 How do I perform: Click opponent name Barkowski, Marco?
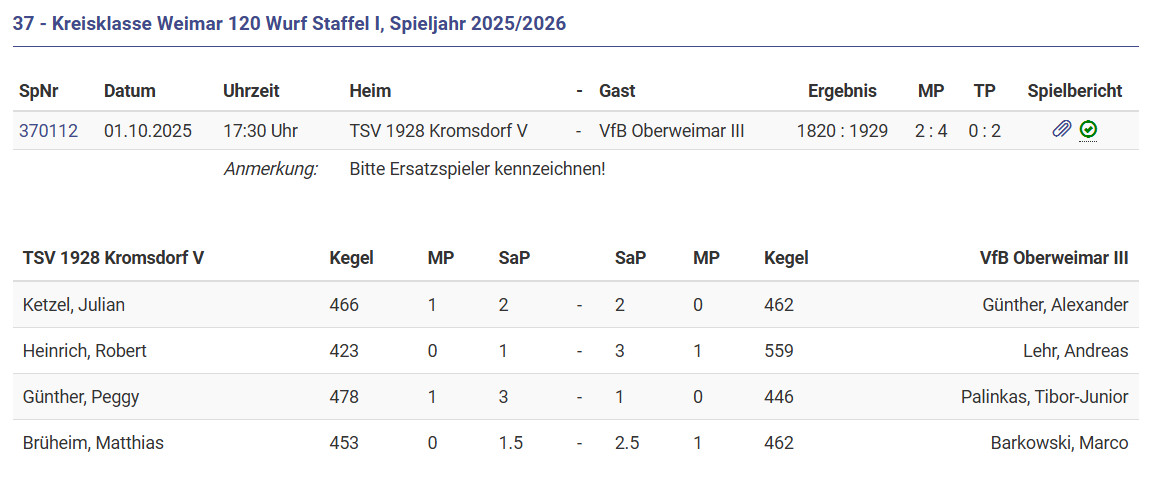tap(1059, 443)
